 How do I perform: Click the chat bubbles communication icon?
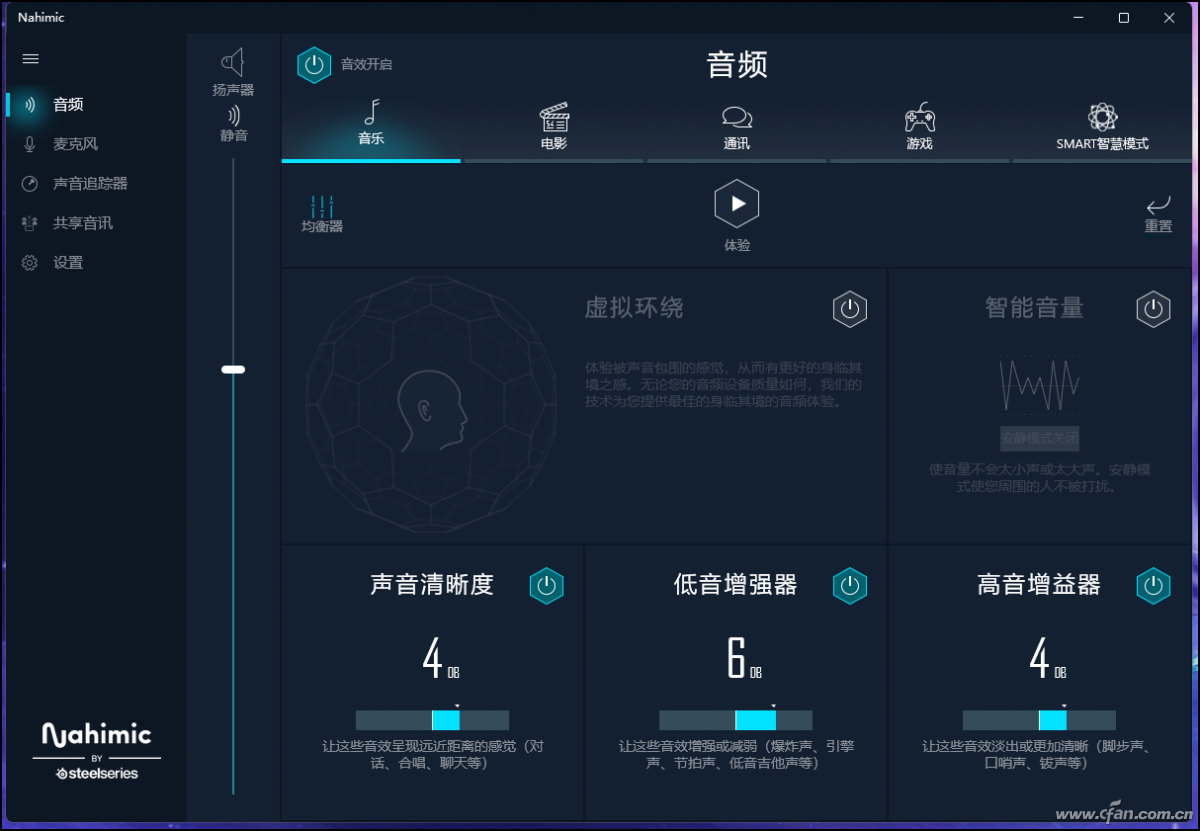point(737,119)
